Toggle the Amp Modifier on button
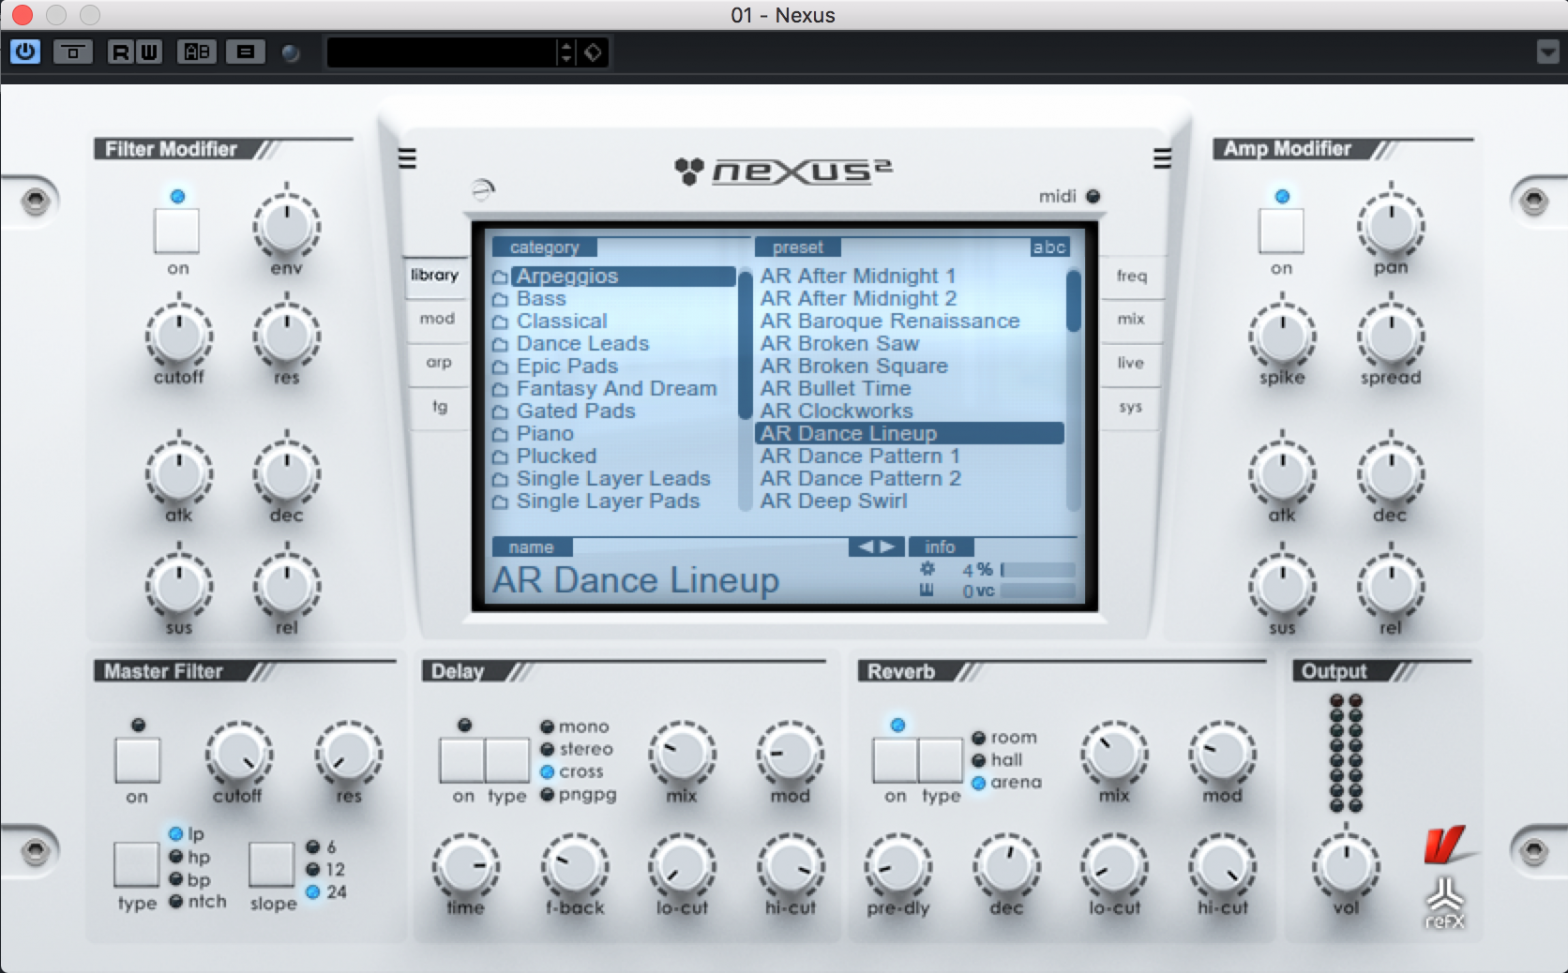 point(1281,231)
